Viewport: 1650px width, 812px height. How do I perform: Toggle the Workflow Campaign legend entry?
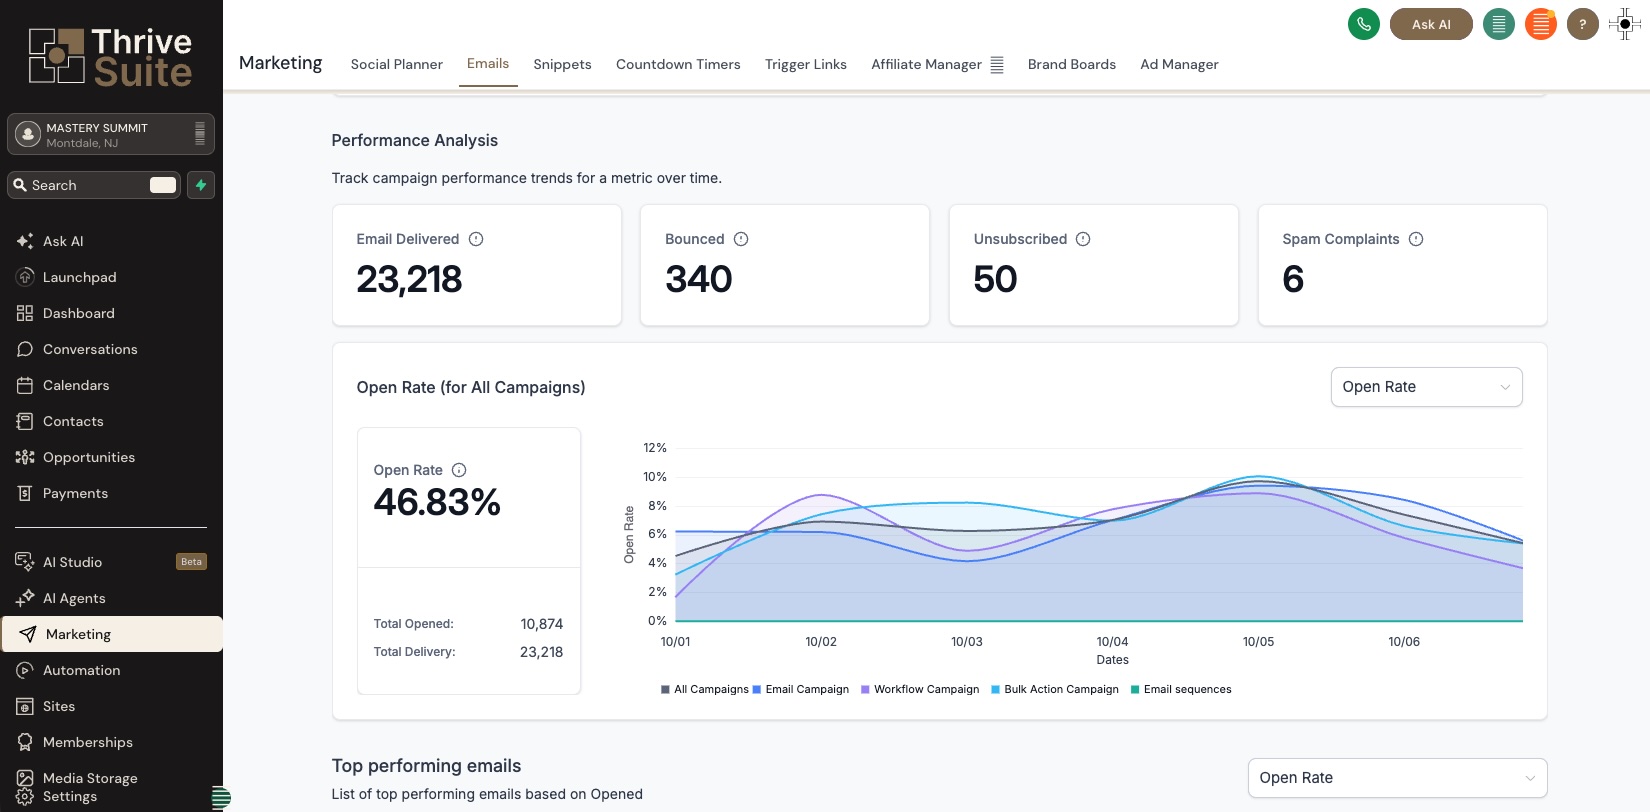click(920, 689)
